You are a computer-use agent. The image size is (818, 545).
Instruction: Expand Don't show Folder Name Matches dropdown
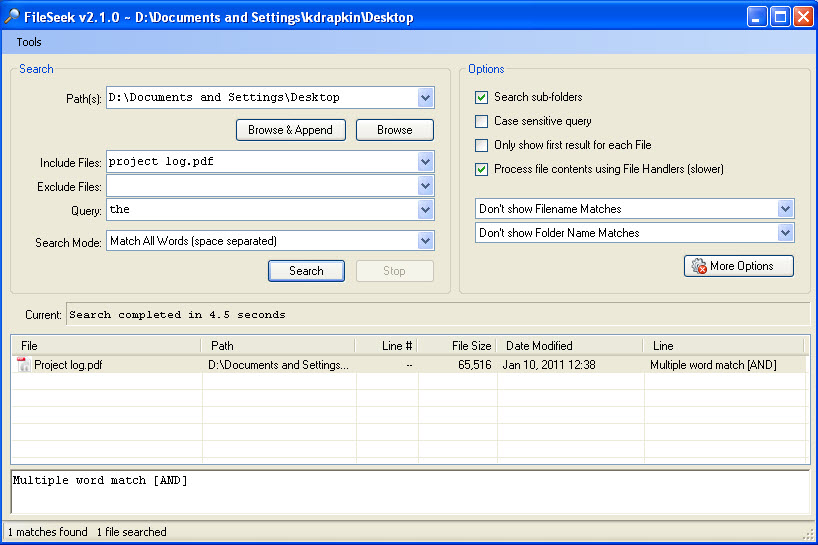point(785,233)
